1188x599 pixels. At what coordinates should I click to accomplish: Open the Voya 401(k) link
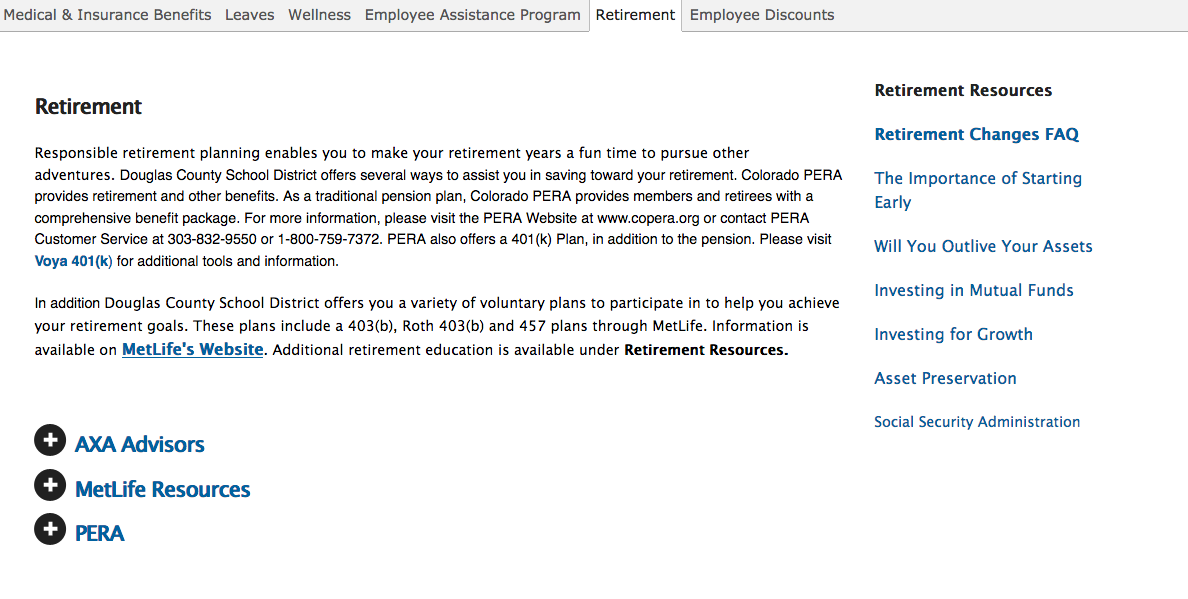pyautogui.click(x=73, y=262)
